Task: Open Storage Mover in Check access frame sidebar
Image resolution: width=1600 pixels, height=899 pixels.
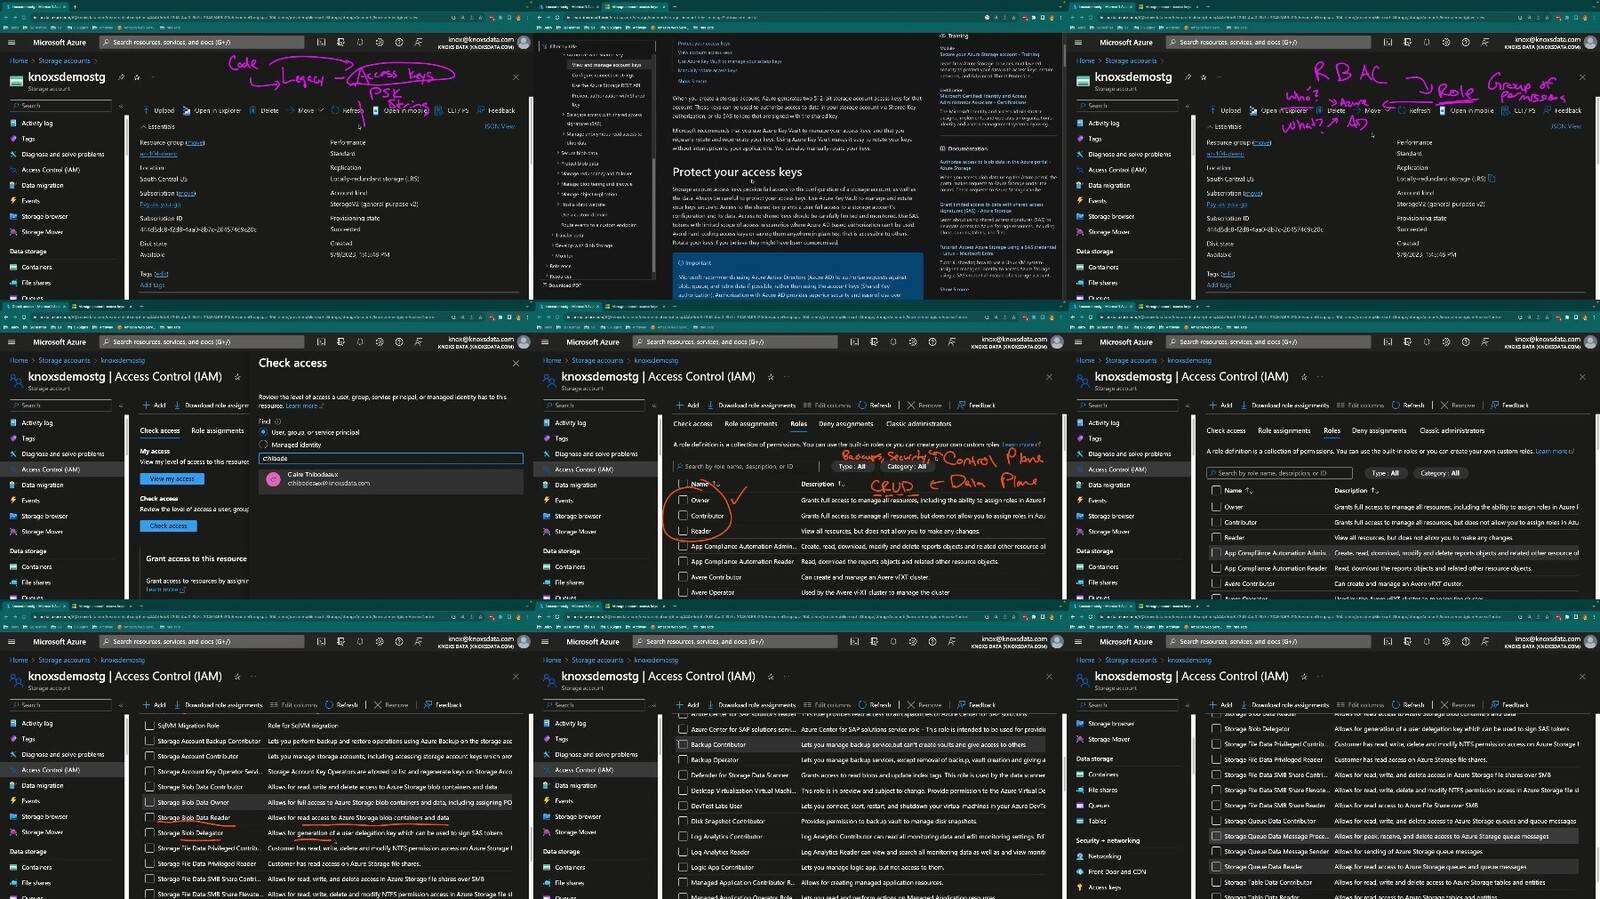Action: [42, 532]
